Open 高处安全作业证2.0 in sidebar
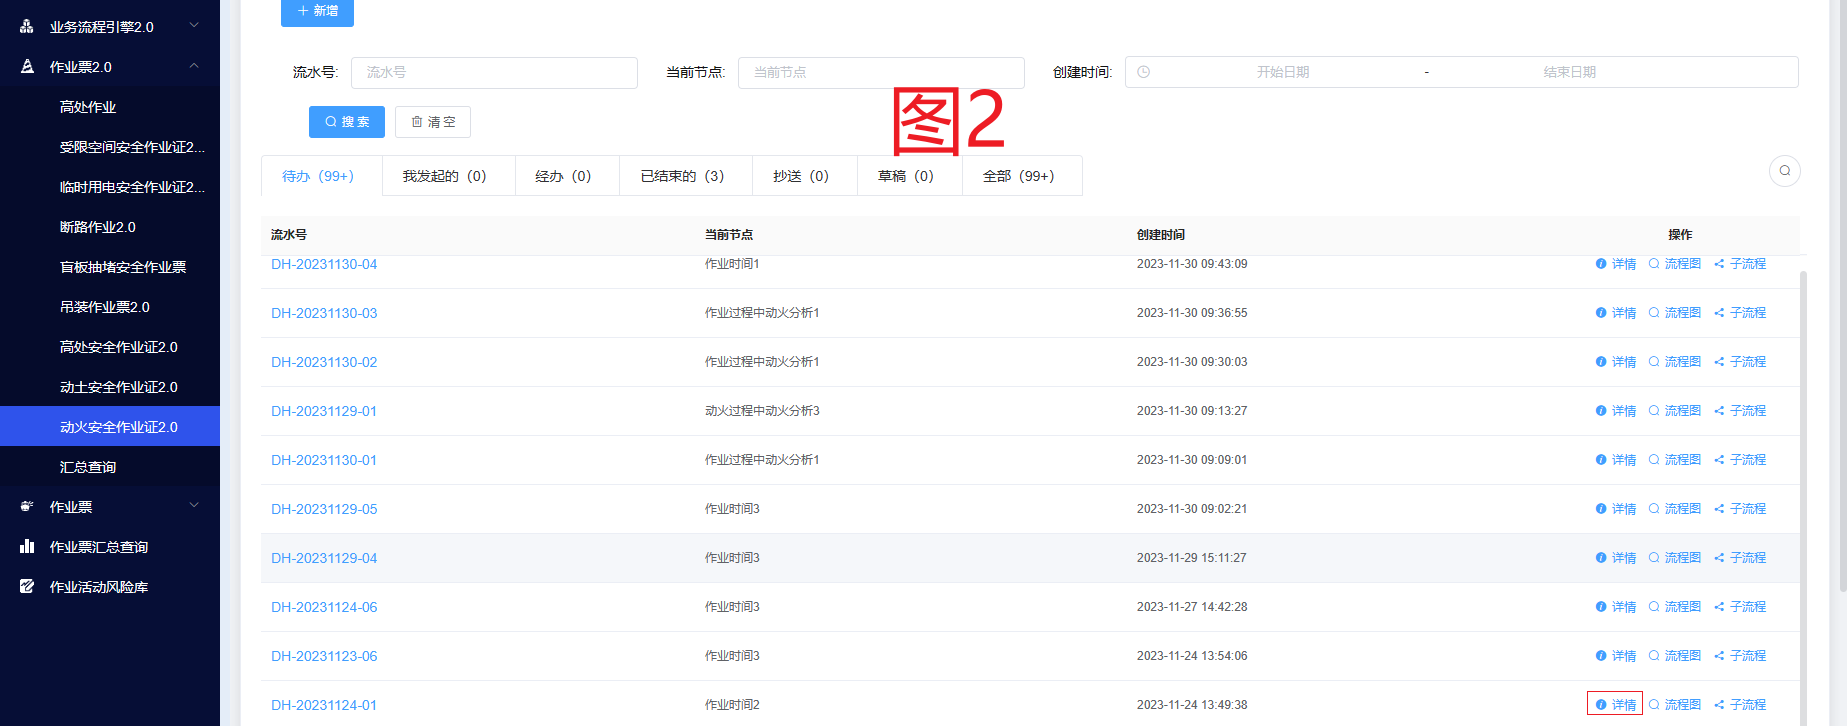1847x726 pixels. coord(119,346)
